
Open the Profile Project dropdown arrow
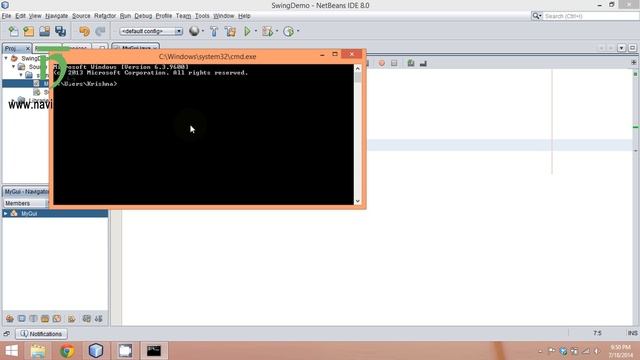pyautogui.click(x=298, y=31)
